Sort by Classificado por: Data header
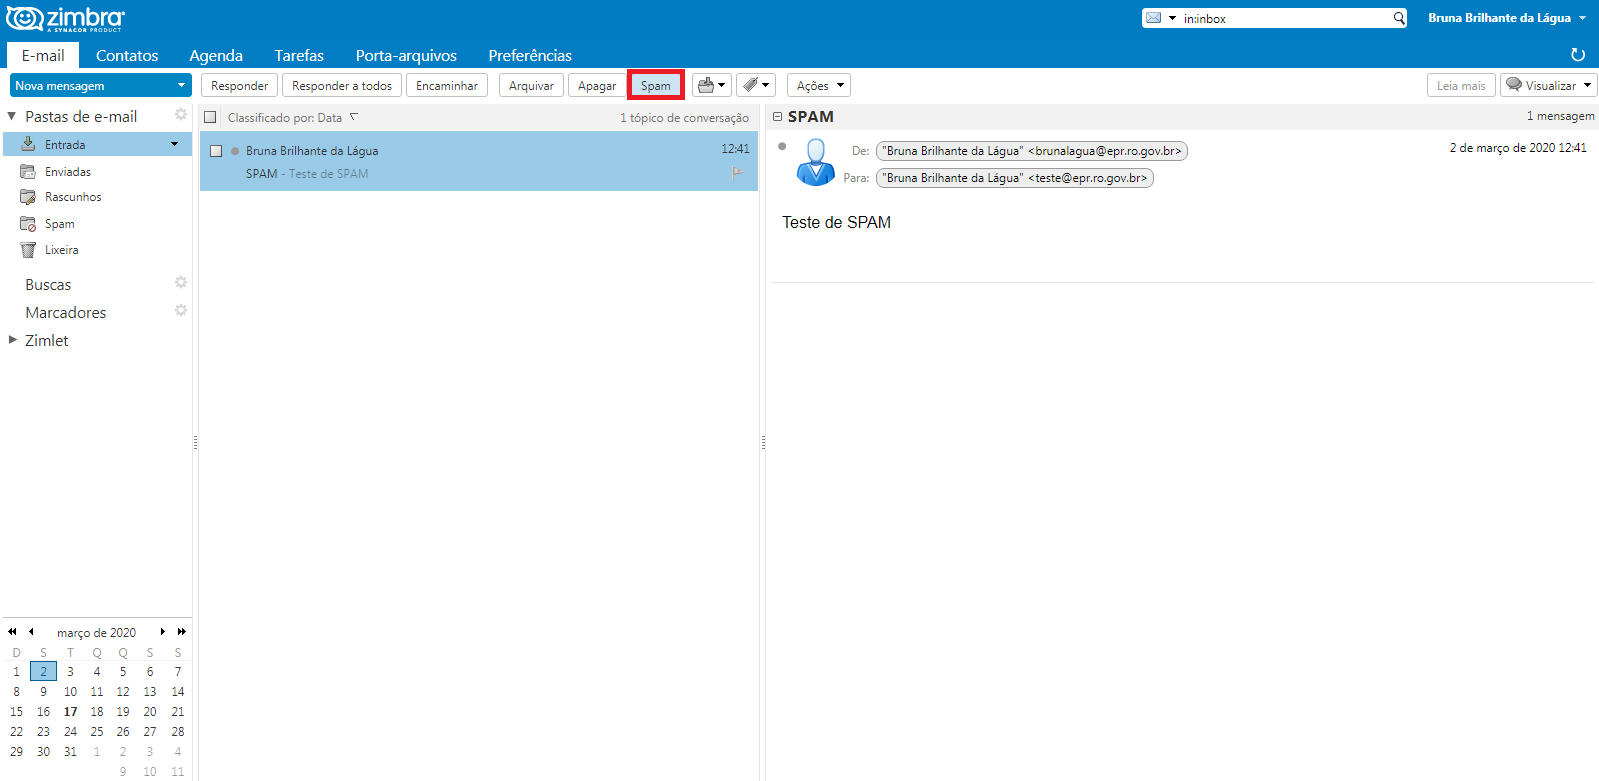The image size is (1599, 781). [x=285, y=117]
